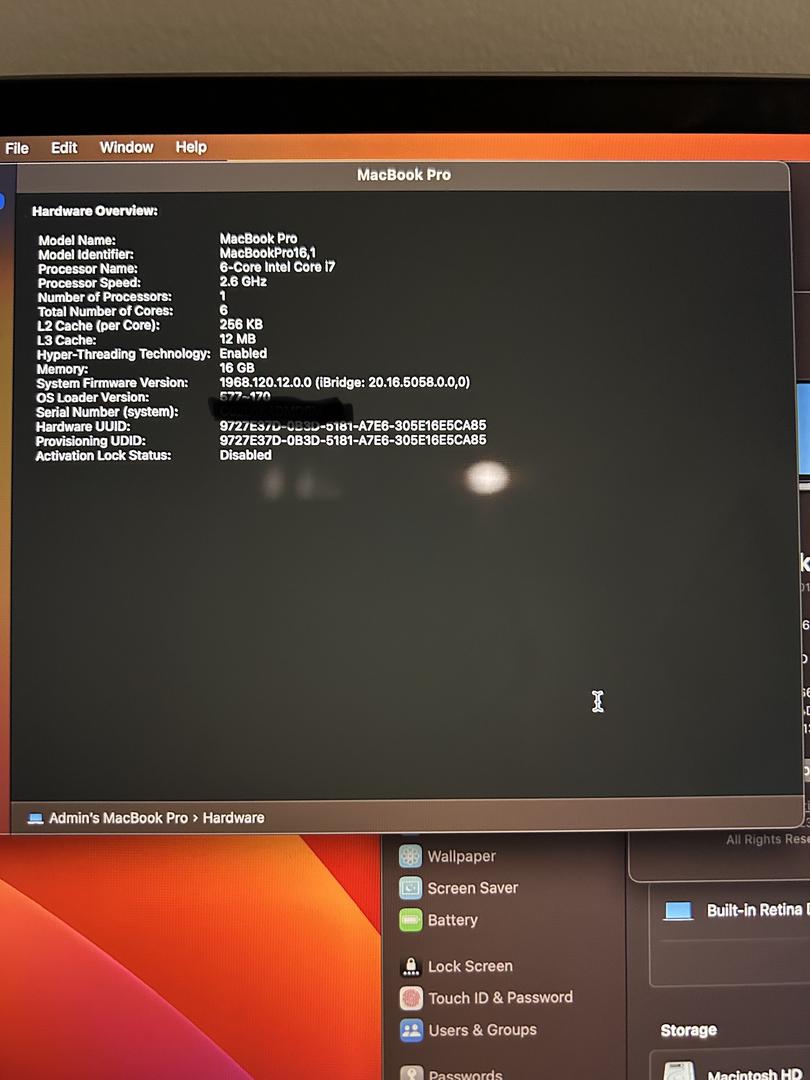Click the laptop icon in the path bar

[35, 818]
